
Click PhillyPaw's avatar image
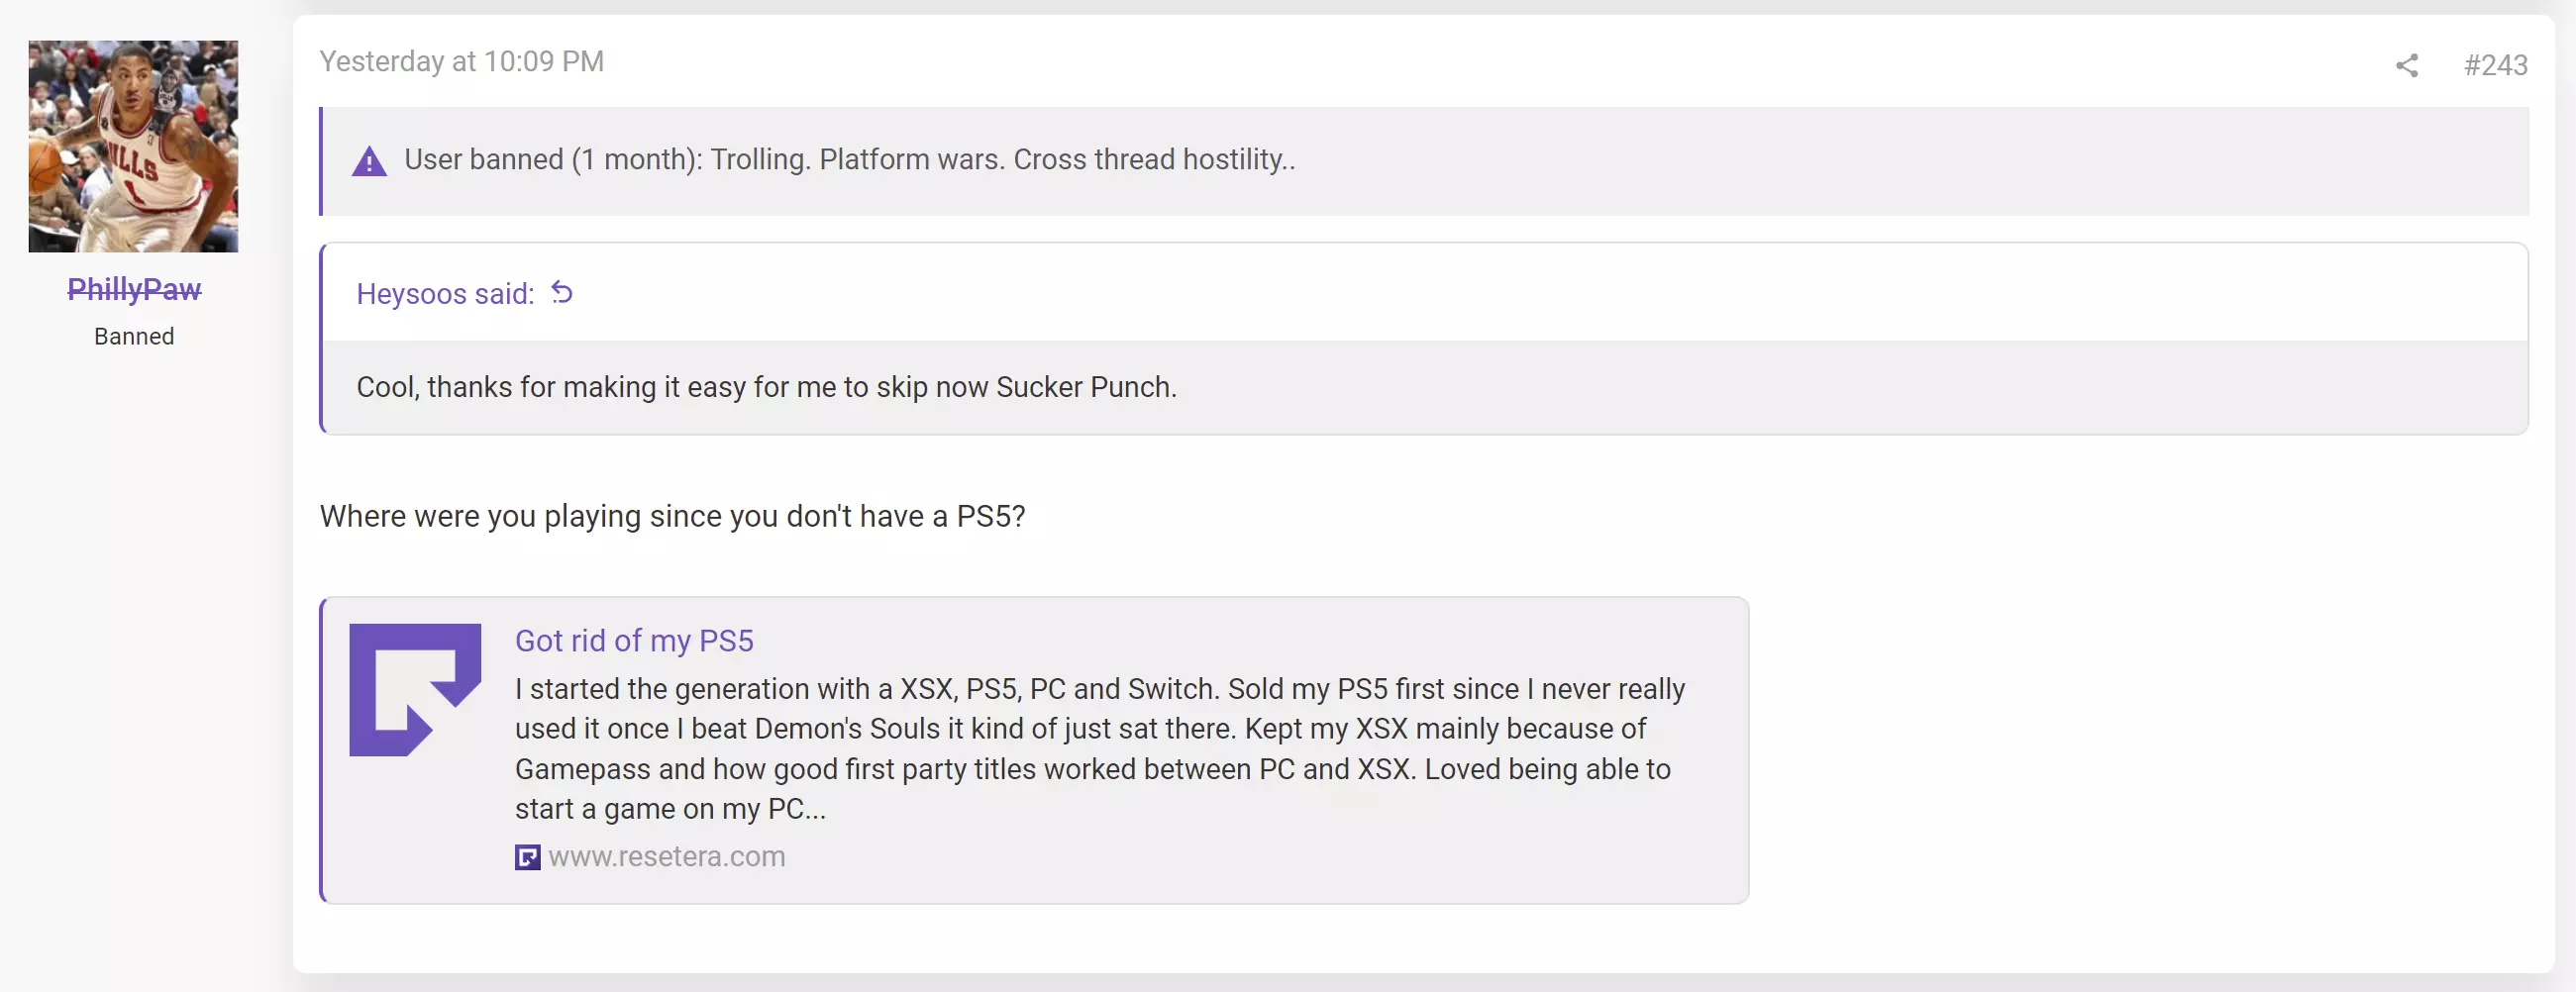pos(133,146)
